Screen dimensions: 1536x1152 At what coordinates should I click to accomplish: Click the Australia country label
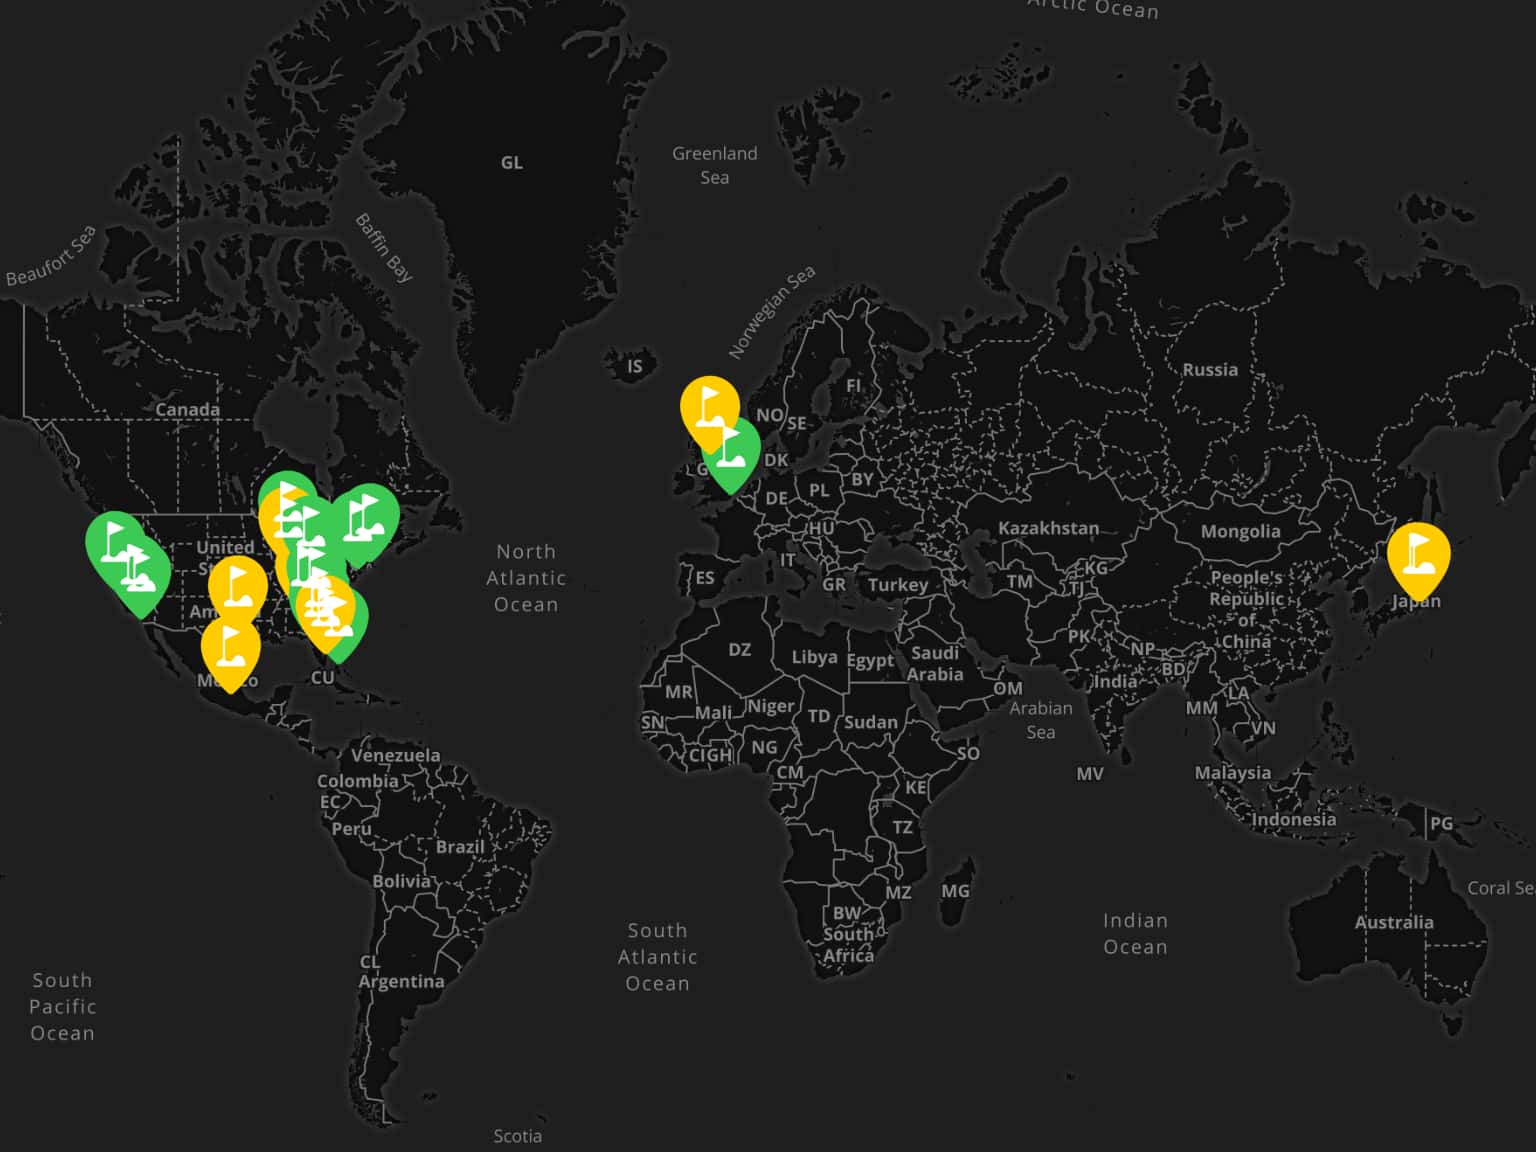click(1394, 922)
